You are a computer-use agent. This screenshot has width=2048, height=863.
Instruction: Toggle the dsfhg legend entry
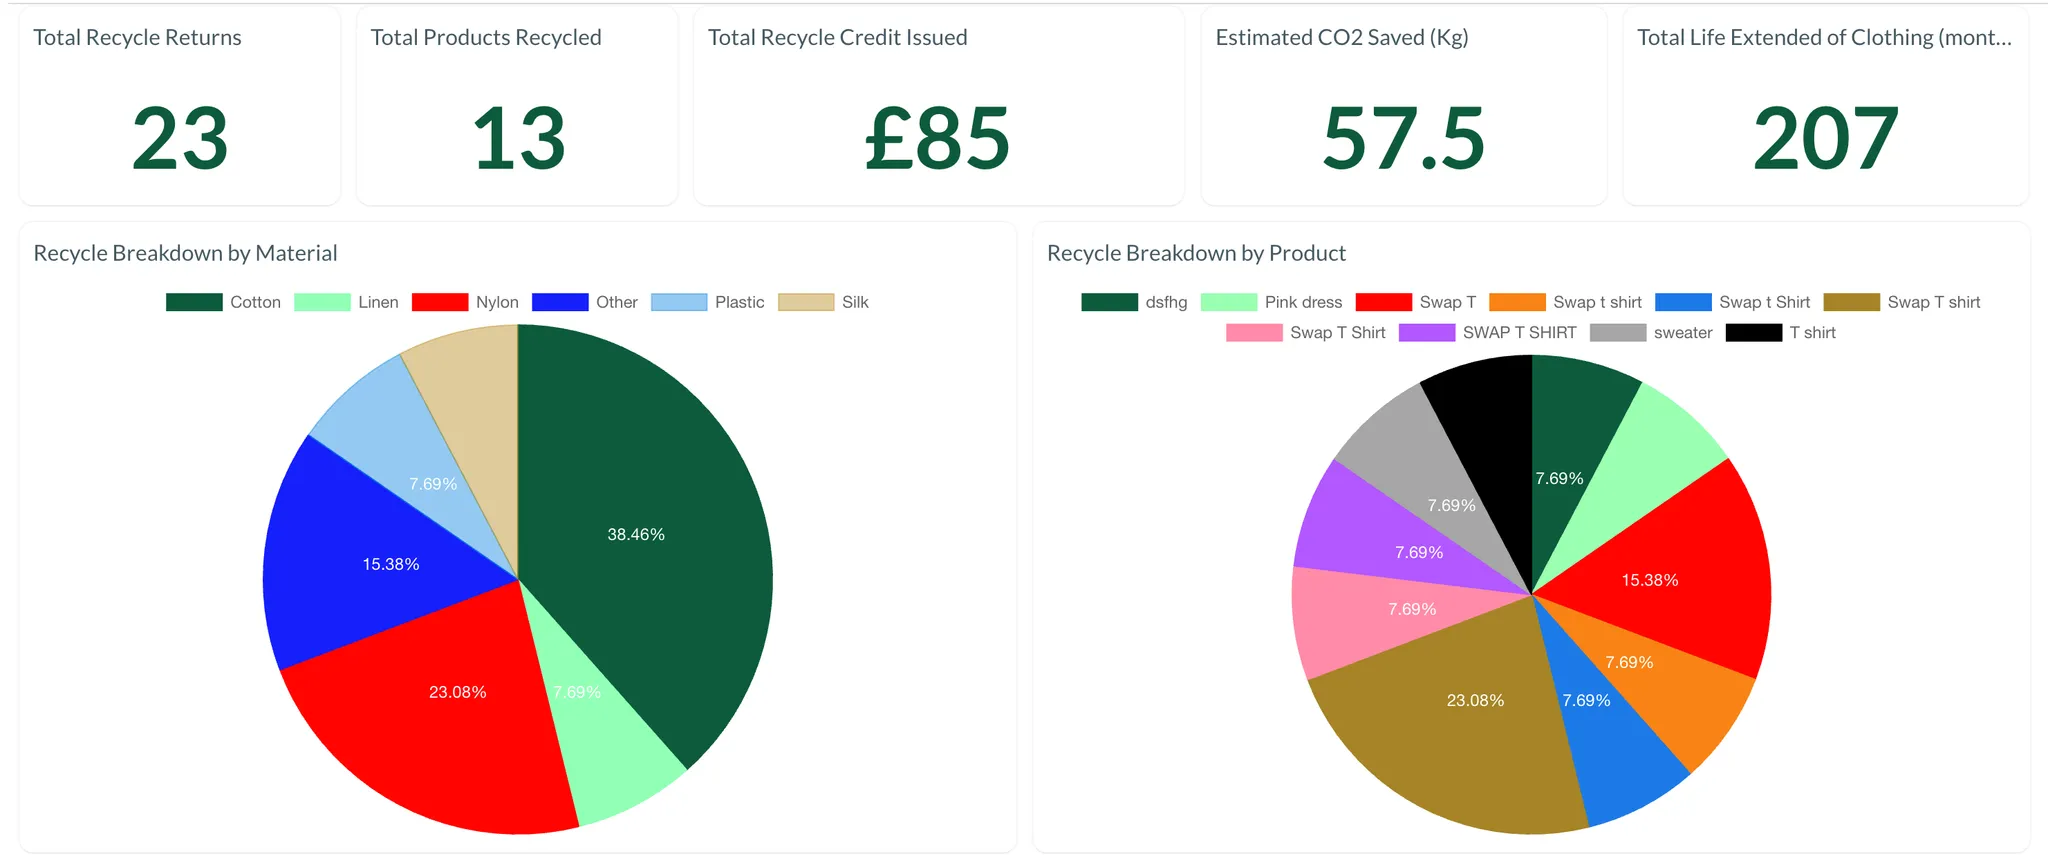tap(1134, 302)
